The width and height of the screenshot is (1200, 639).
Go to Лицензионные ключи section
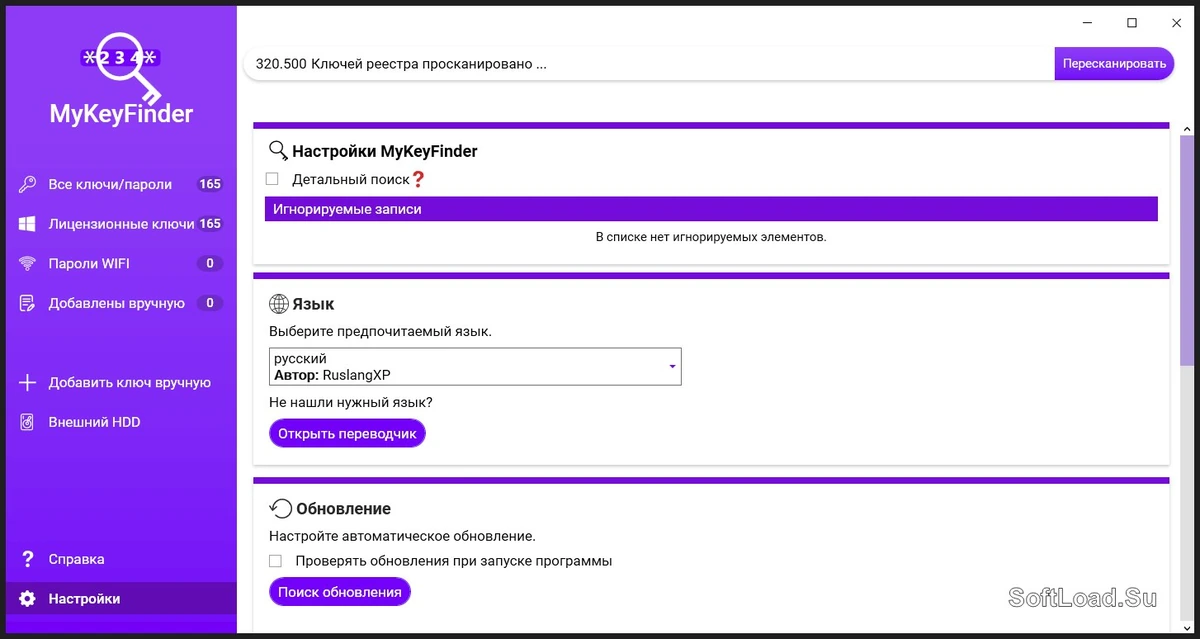coord(121,224)
